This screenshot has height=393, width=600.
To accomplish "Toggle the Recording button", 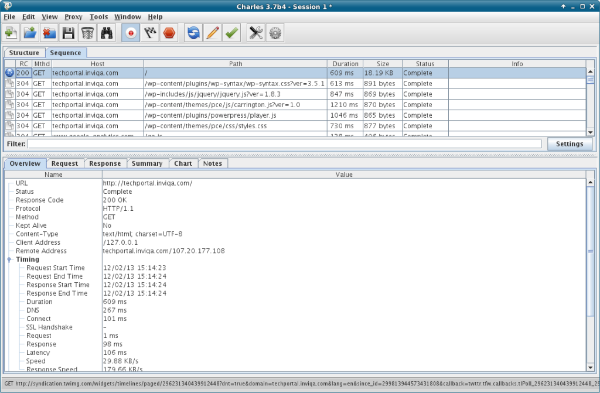I will click(130, 33).
